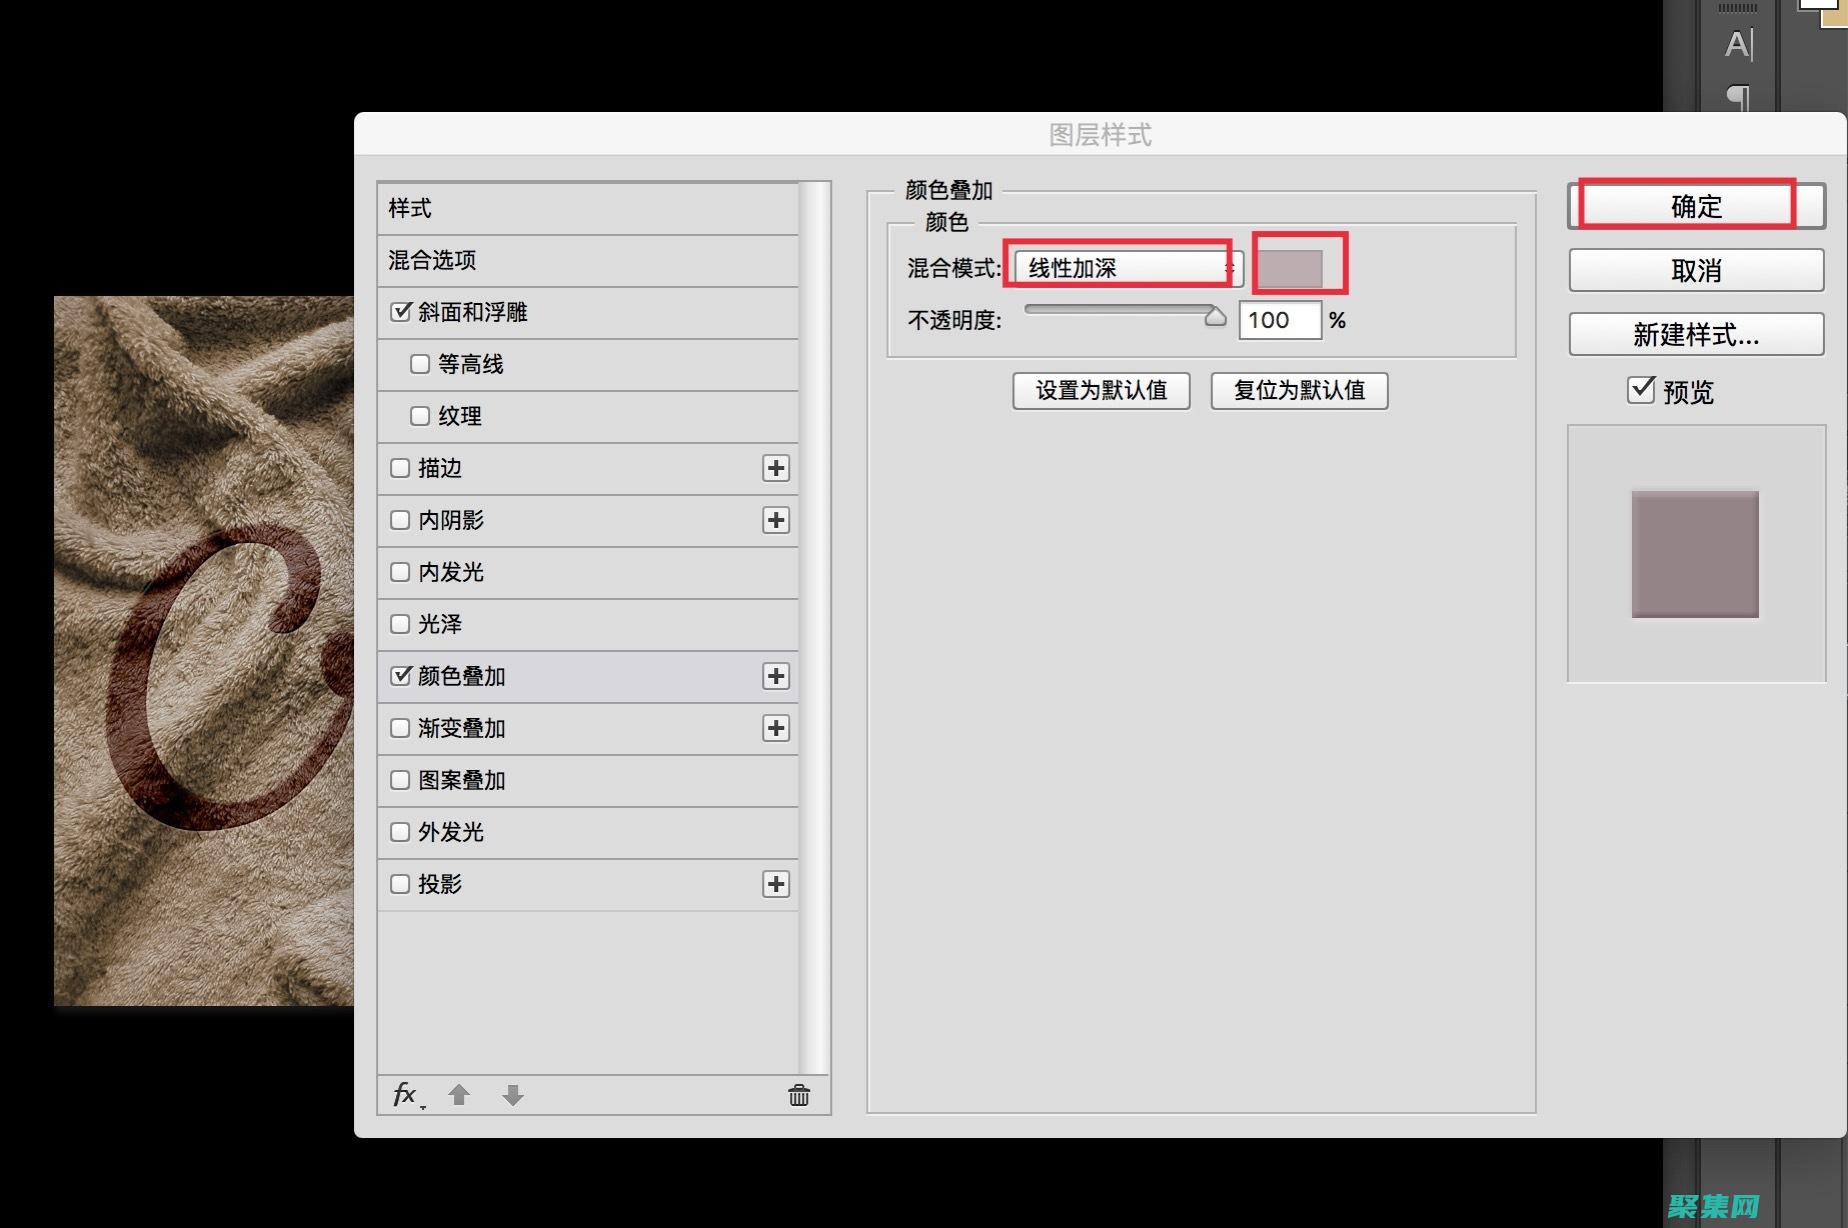Click the plus icon next to 内阴影
The width and height of the screenshot is (1848, 1228).
click(775, 520)
